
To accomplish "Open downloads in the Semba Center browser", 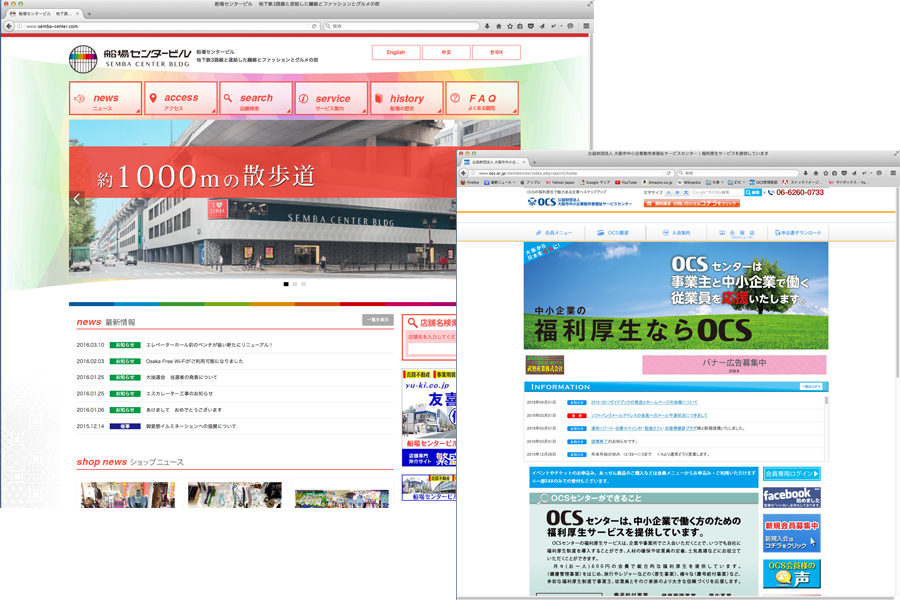I will point(487,26).
